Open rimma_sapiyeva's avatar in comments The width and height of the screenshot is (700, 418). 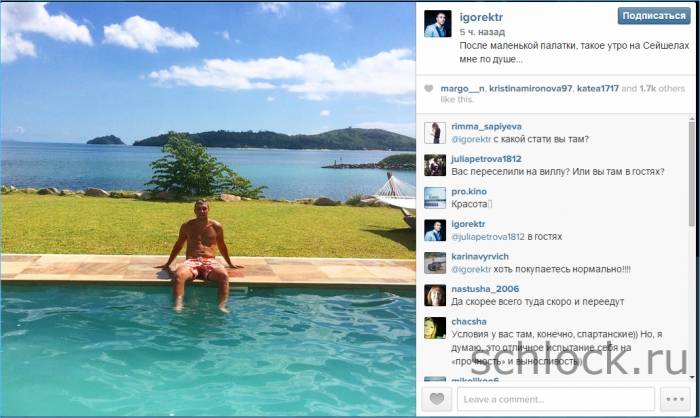pos(435,133)
